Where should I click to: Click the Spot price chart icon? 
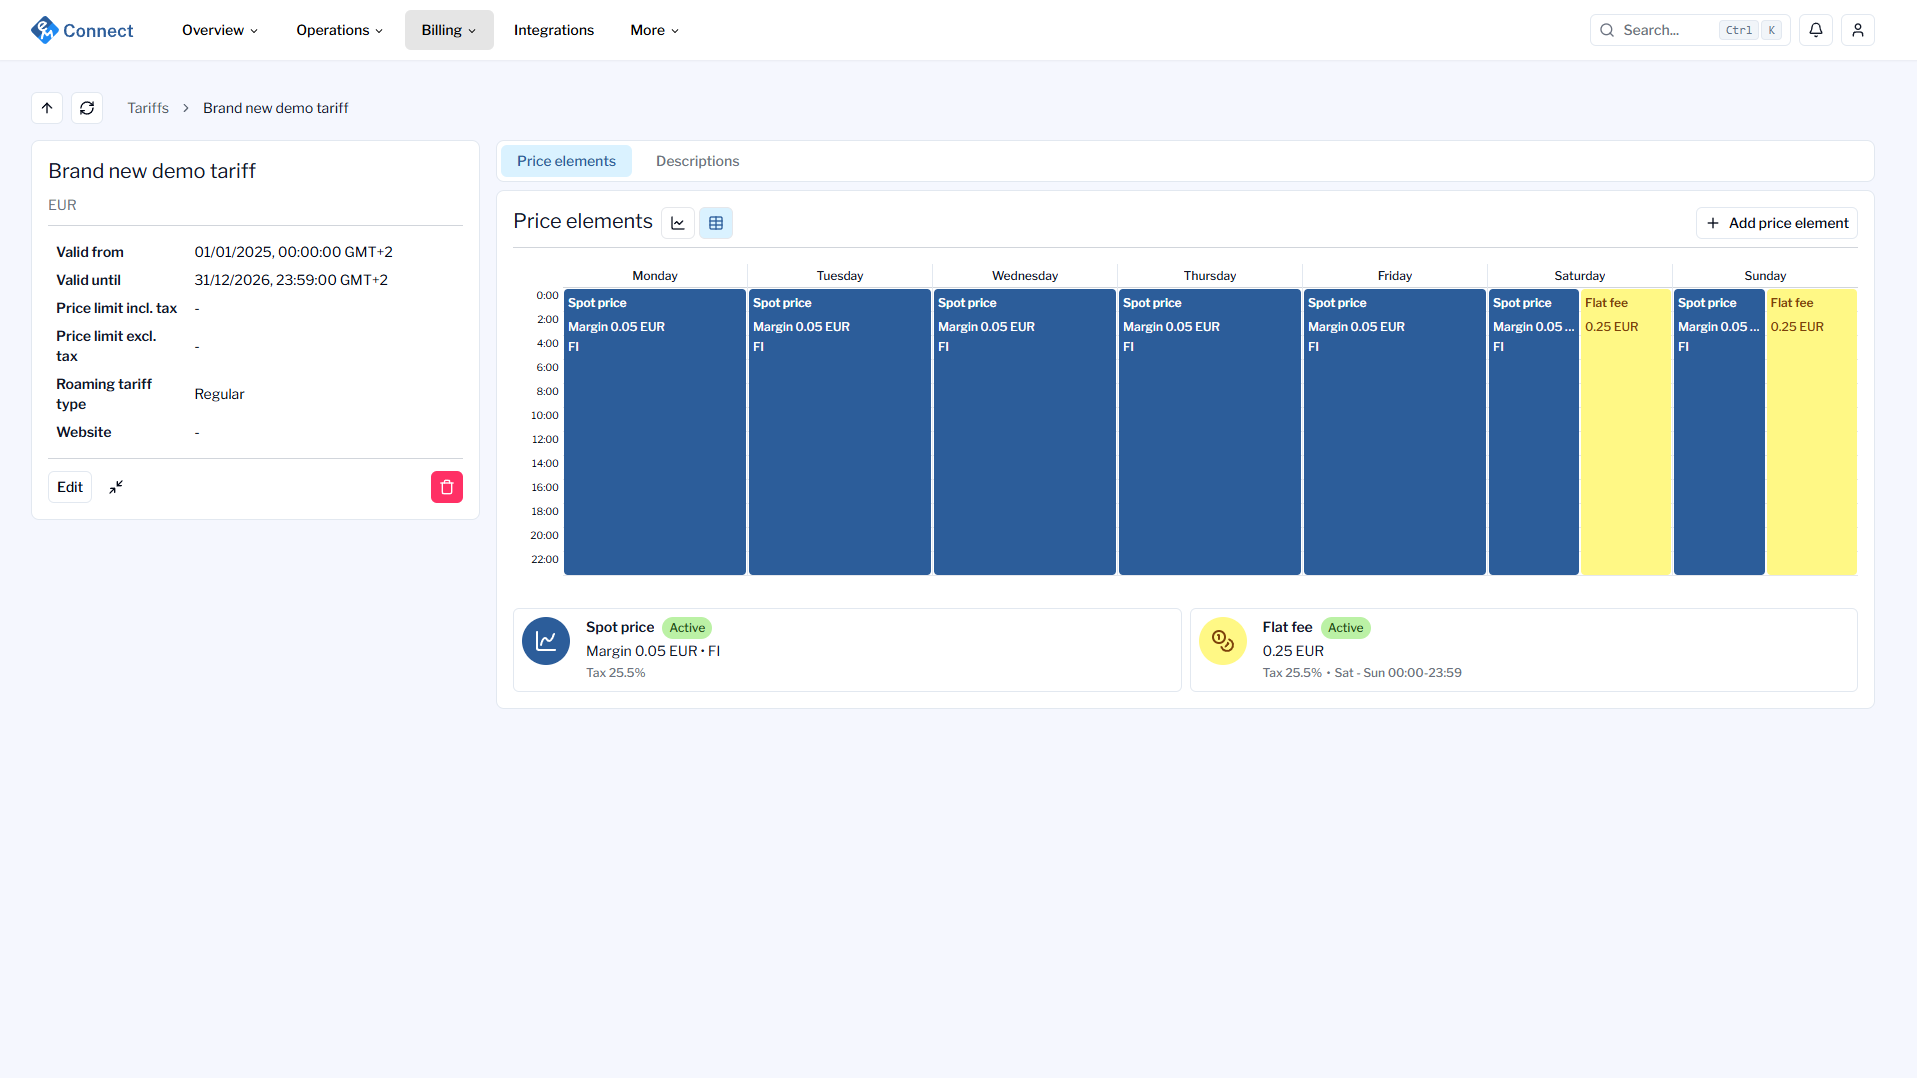coord(546,641)
